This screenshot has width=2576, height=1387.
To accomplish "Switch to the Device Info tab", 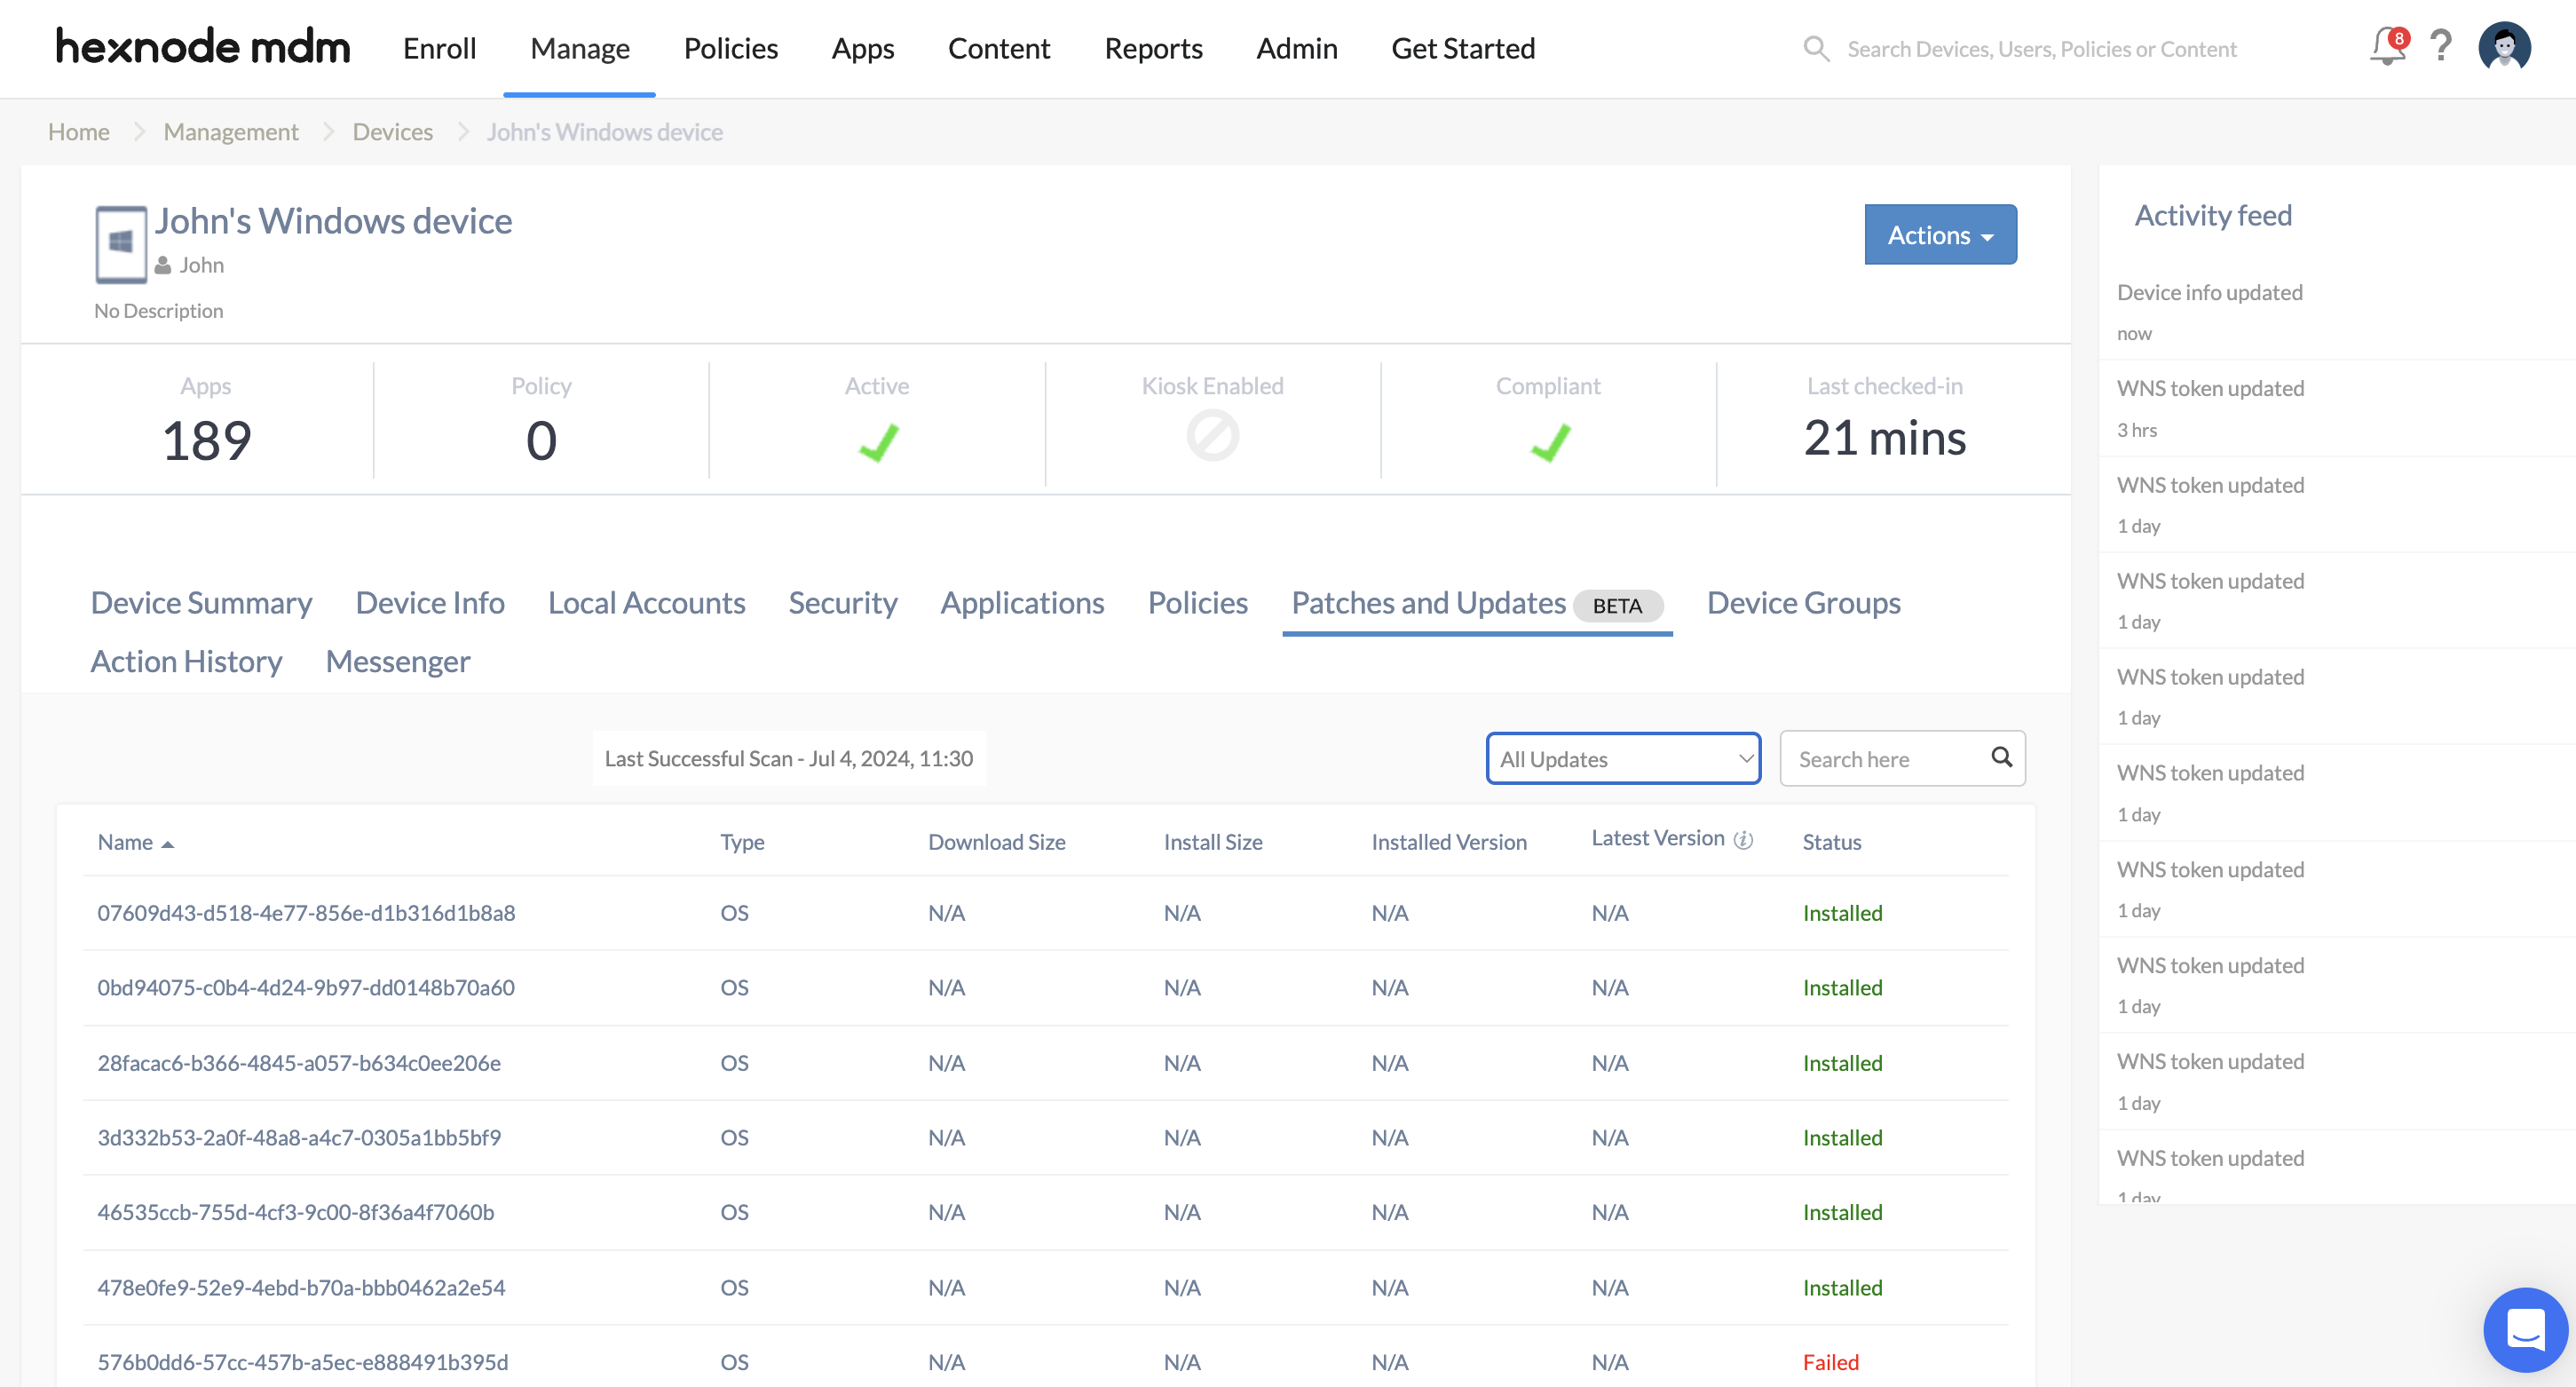I will (430, 603).
